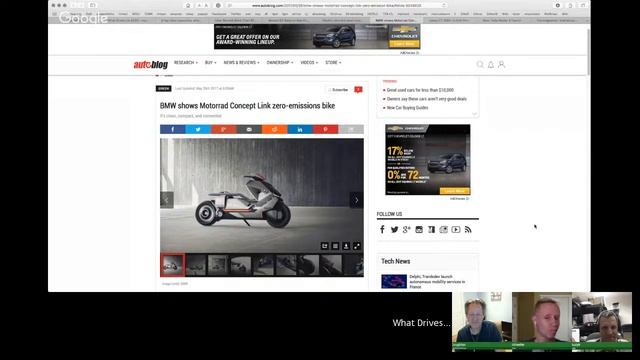The image size is (640, 360).
Task: Share article via email icon
Action: [249, 129]
